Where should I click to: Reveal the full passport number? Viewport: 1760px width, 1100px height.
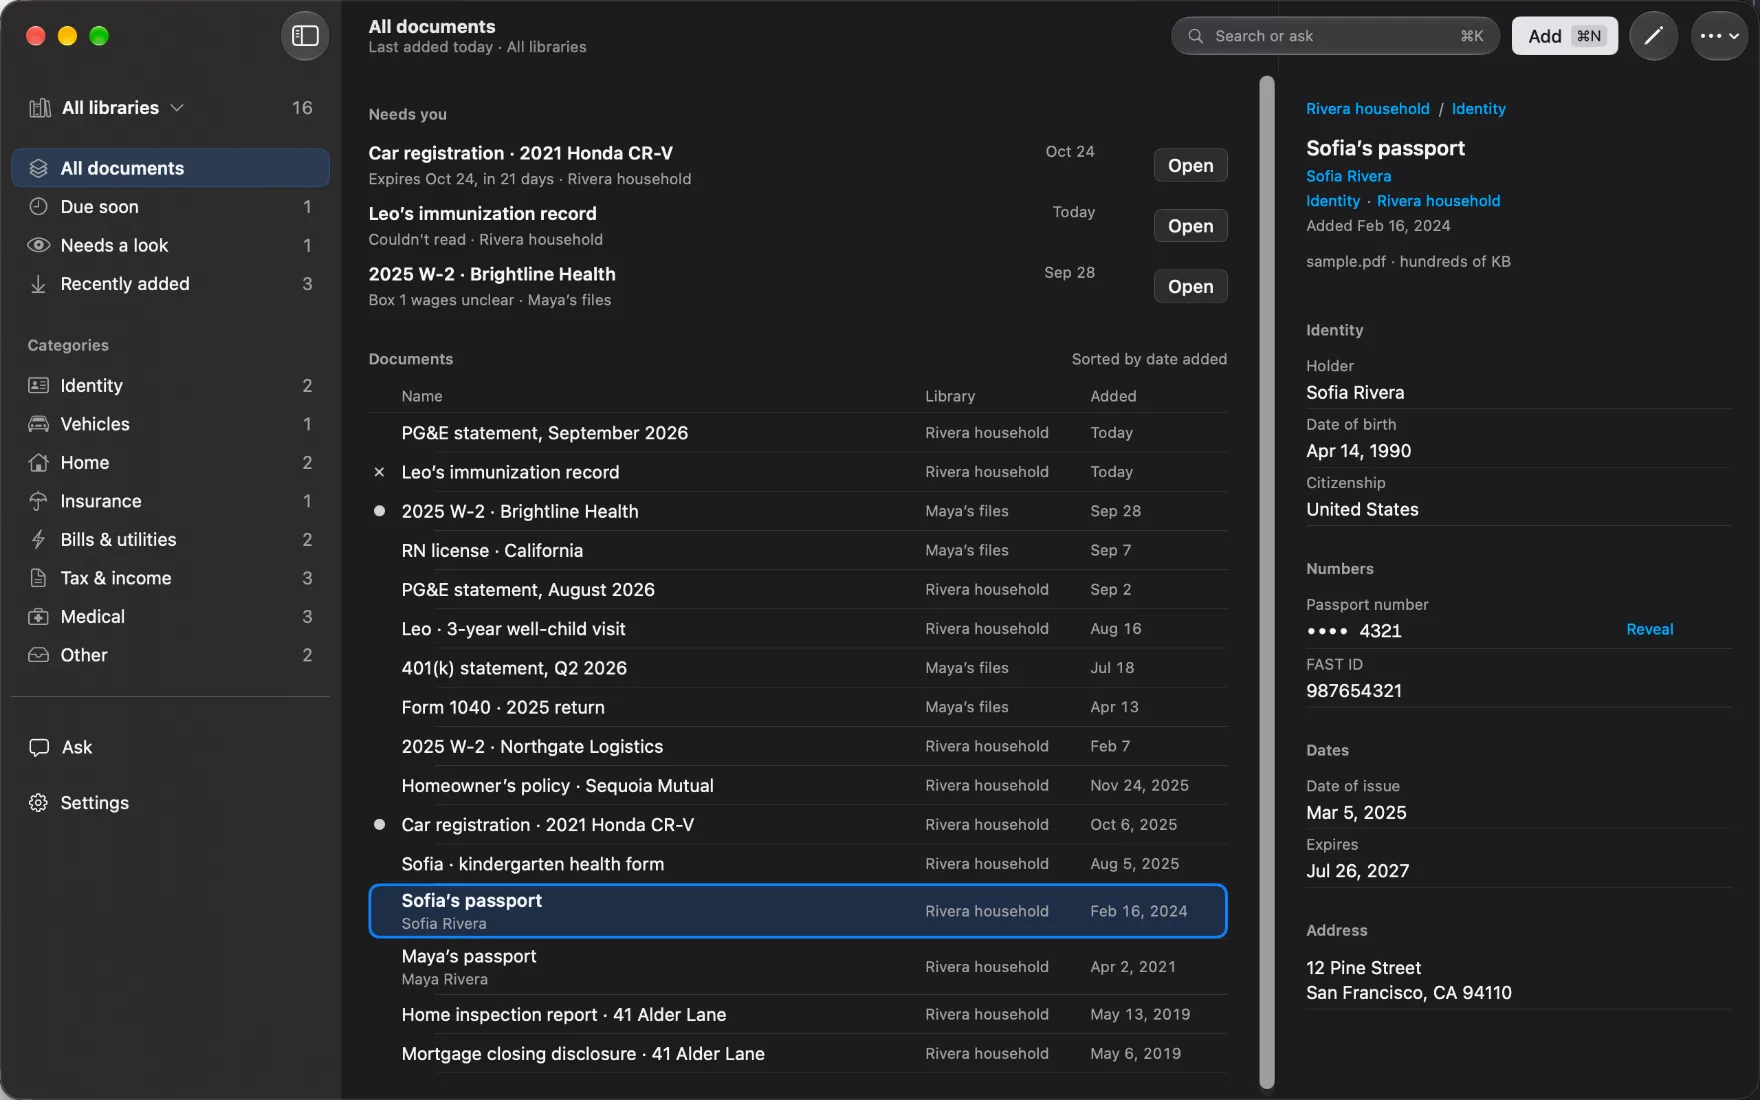tap(1649, 630)
